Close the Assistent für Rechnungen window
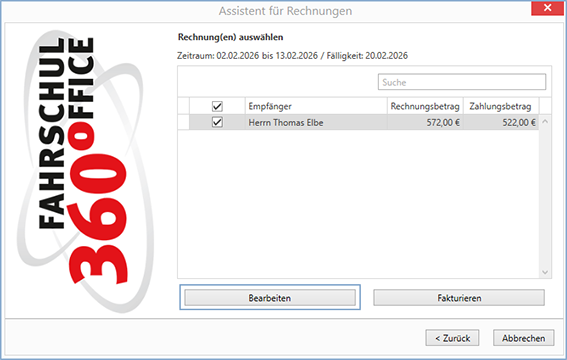 [547, 8]
